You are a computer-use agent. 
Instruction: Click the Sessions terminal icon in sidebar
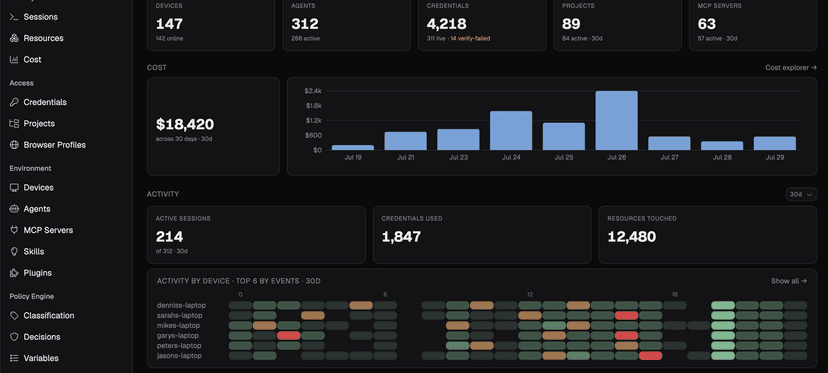click(x=14, y=17)
